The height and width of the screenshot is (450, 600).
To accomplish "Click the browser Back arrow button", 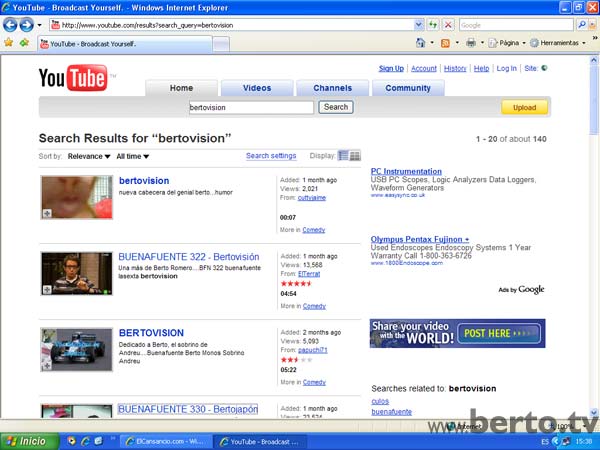I will point(11,24).
